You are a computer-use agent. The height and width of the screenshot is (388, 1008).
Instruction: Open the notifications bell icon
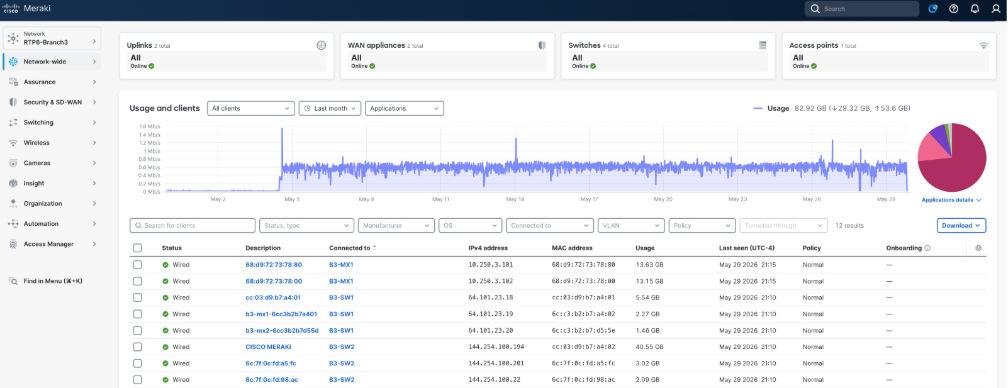pos(975,9)
